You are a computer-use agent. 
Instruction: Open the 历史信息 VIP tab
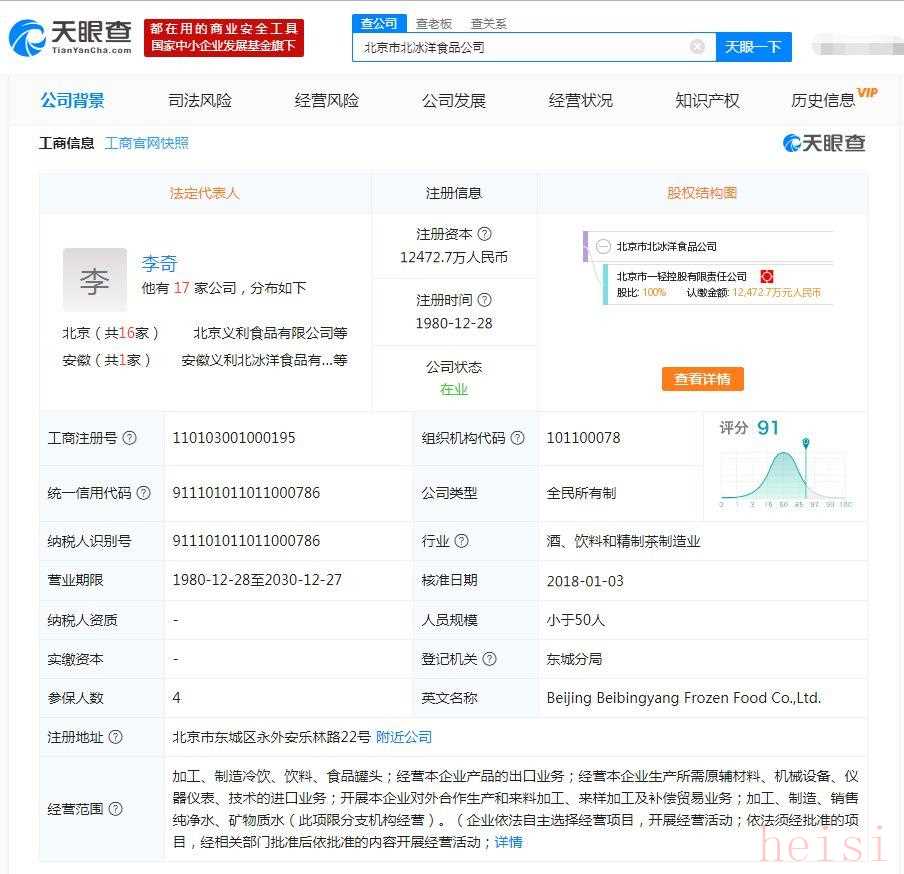(834, 99)
